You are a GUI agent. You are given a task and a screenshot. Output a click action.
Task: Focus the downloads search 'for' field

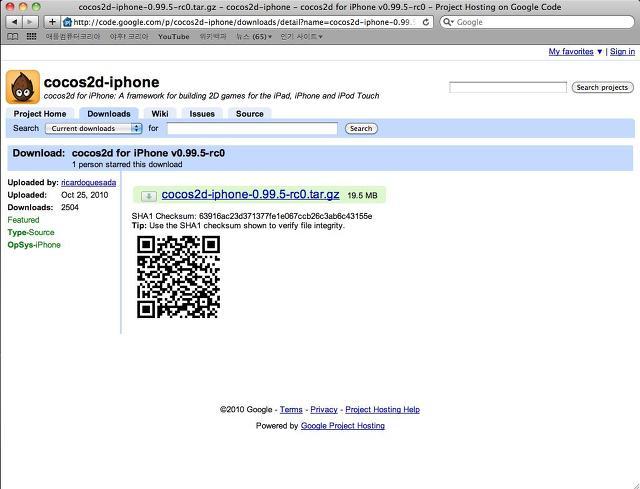click(x=252, y=129)
